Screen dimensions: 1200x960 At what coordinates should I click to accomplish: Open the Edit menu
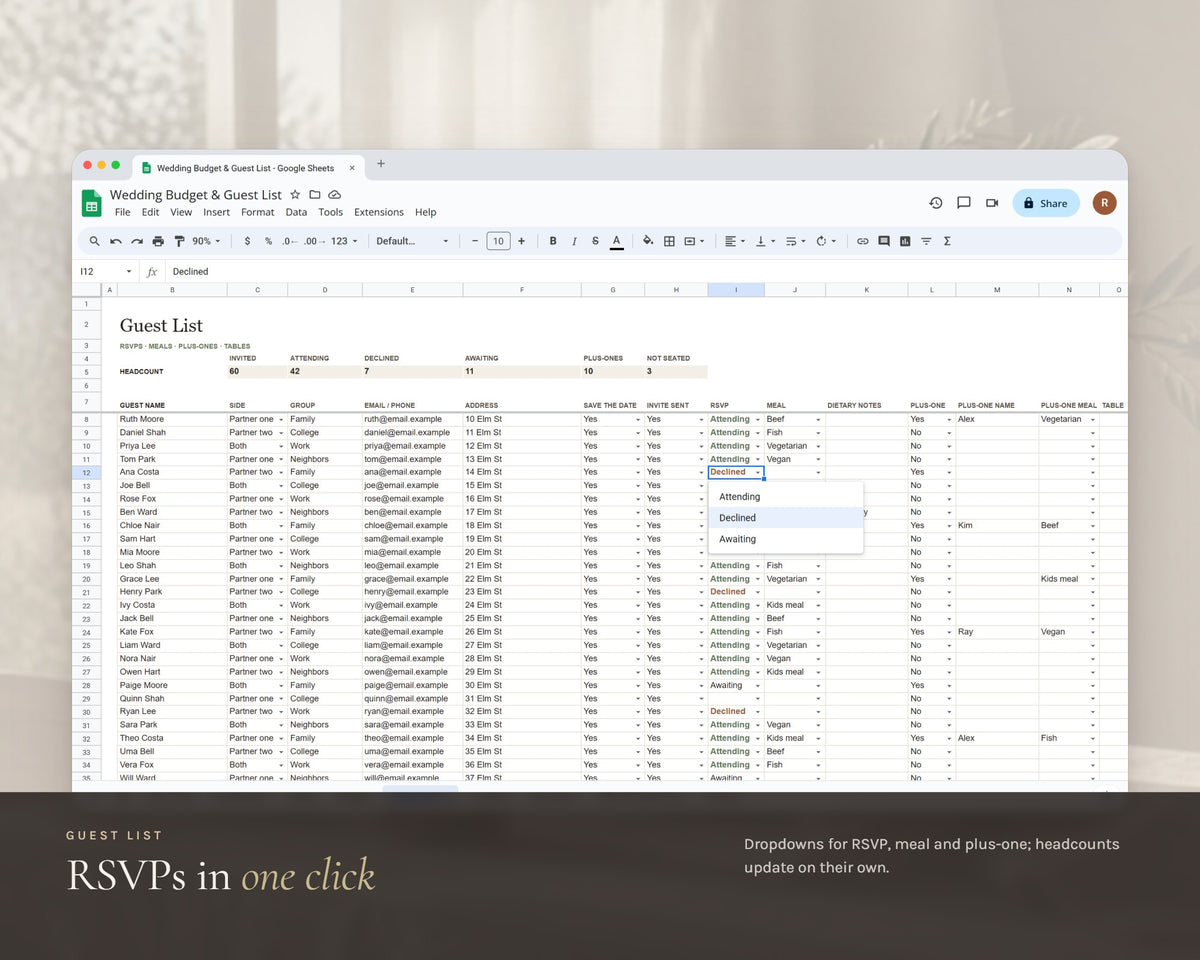[x=150, y=212]
